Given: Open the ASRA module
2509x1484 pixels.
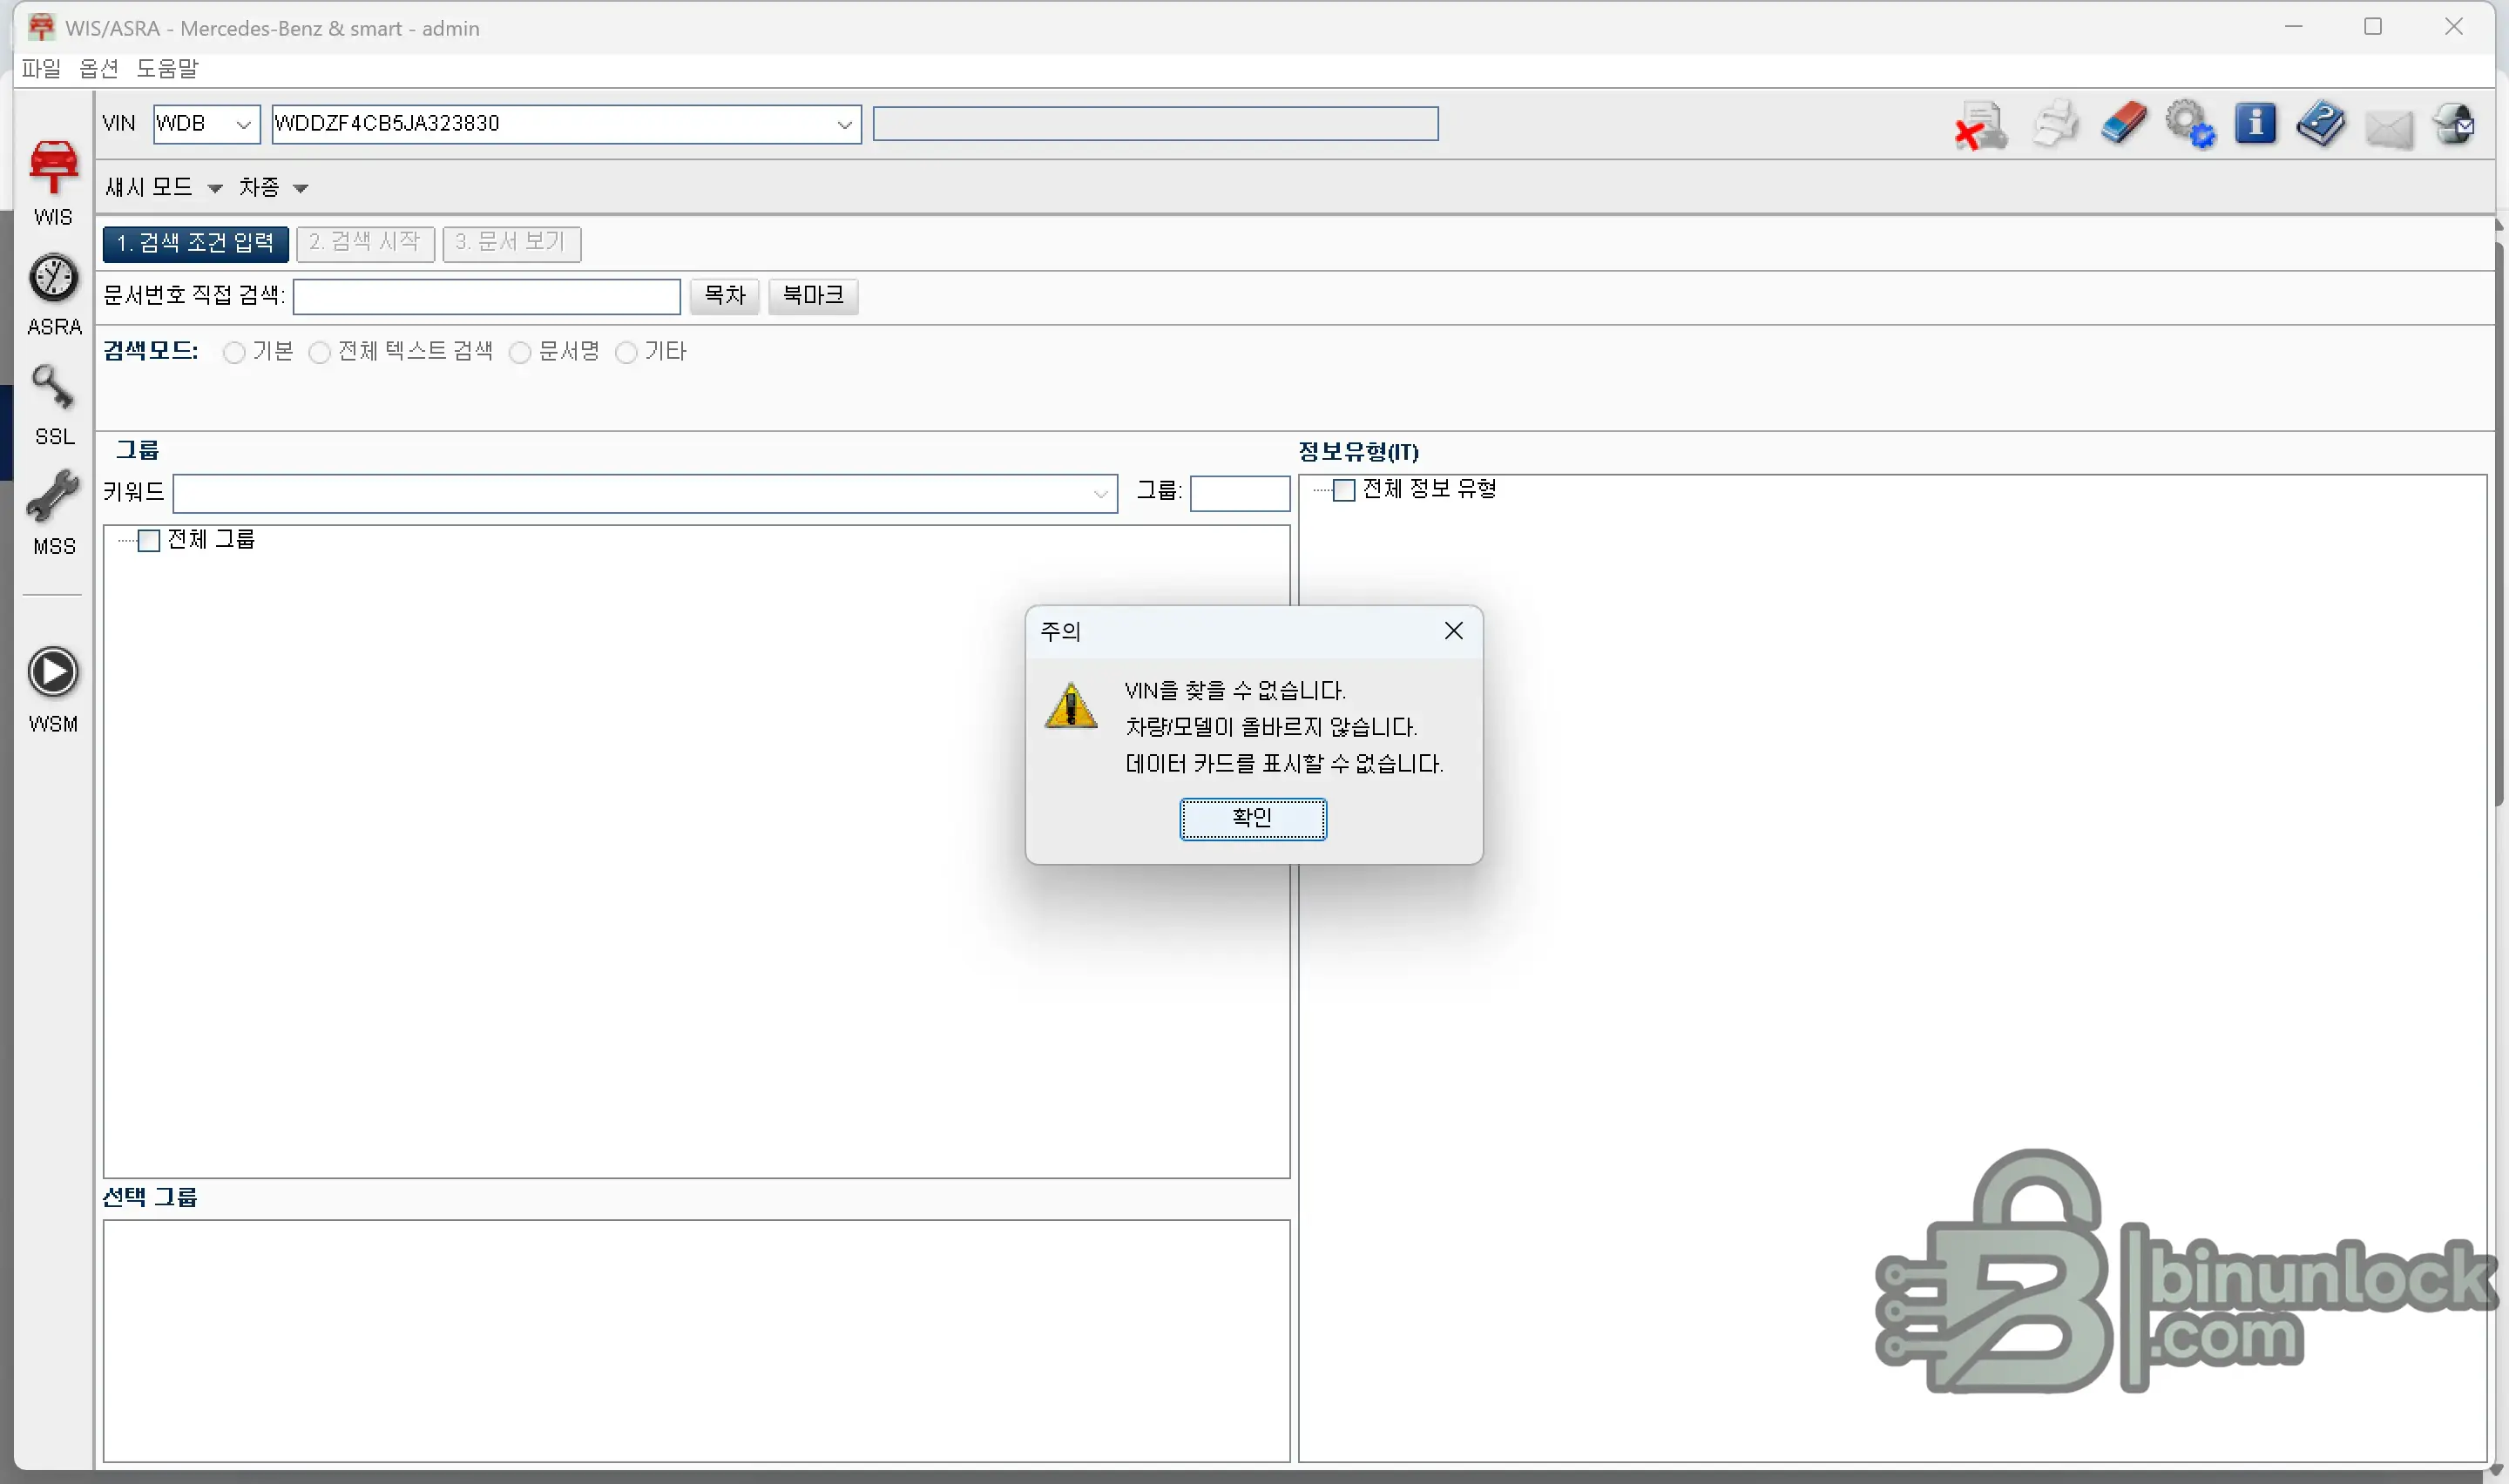Looking at the screenshot, I should pos(52,291).
